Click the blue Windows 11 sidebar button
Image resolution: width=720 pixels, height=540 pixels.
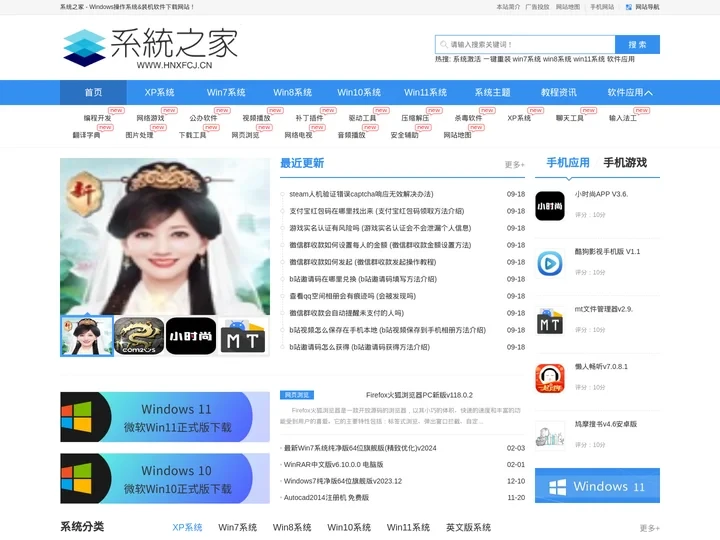(x=597, y=486)
